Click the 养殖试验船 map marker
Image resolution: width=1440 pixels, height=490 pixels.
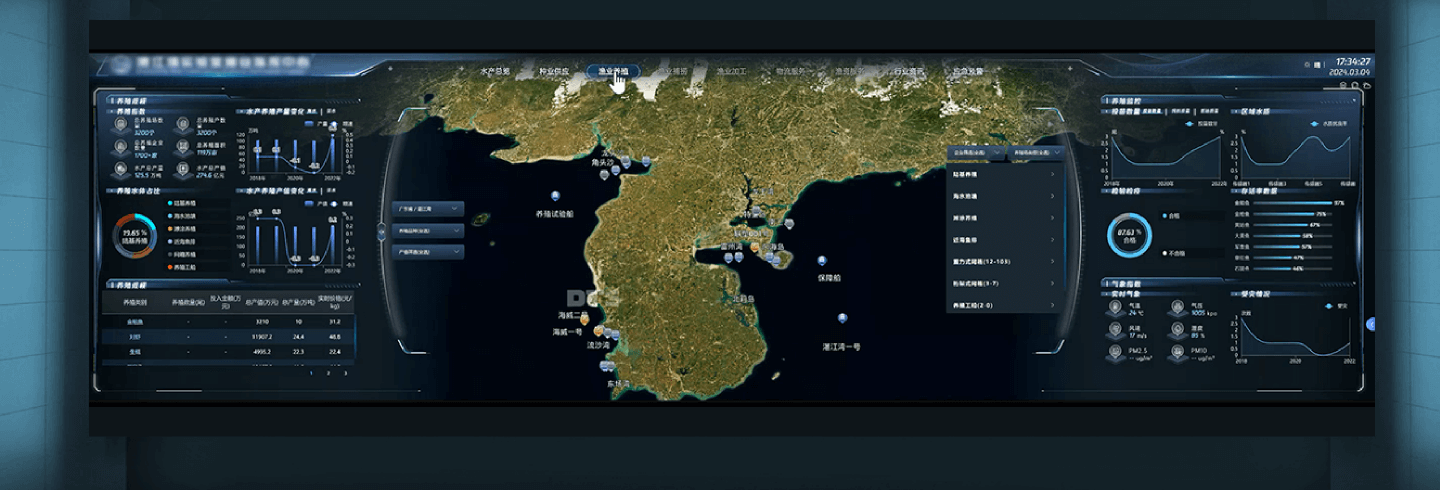pos(555,196)
